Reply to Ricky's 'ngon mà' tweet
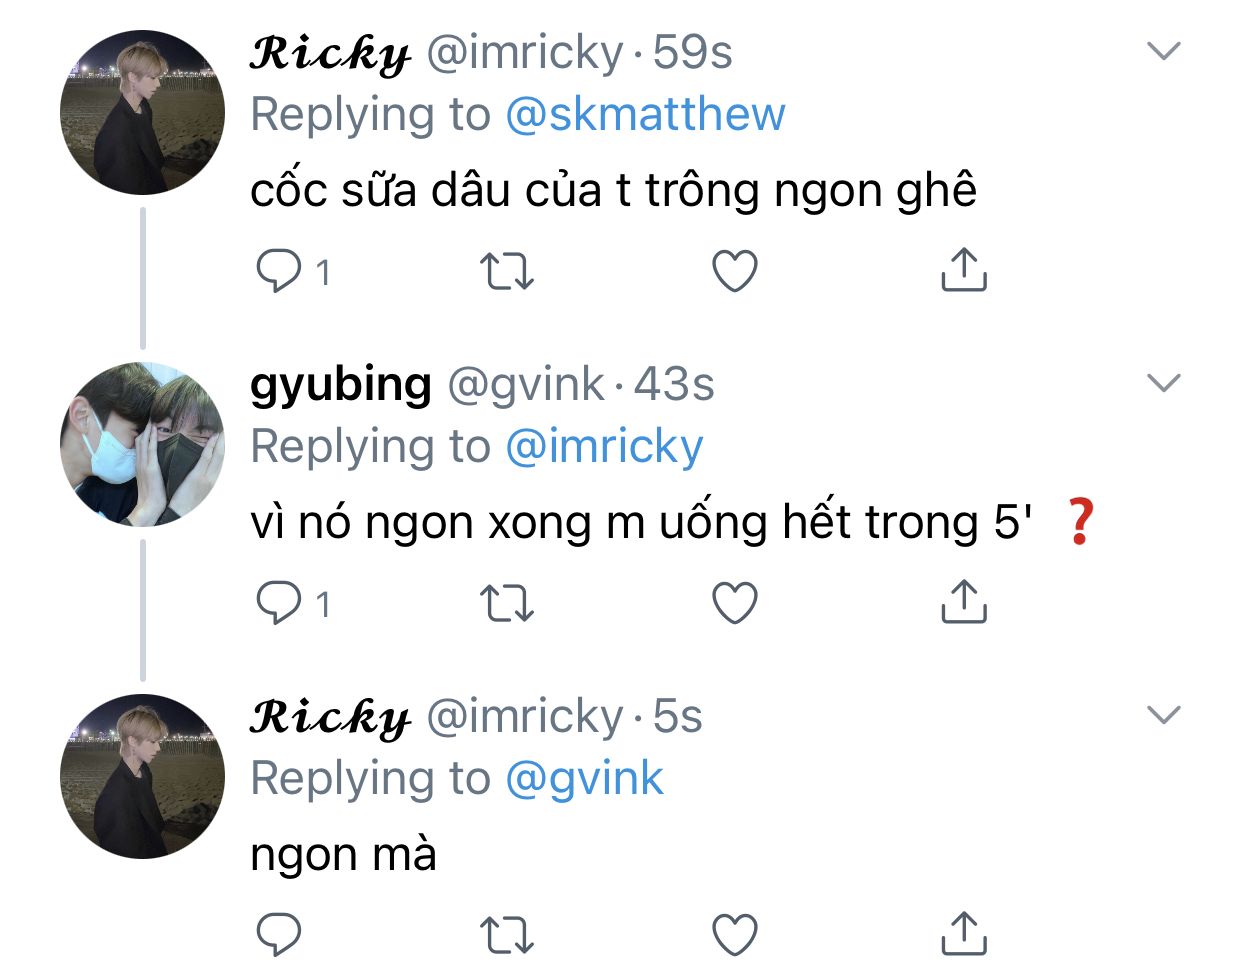Viewport: 1242px width, 968px height. pyautogui.click(x=279, y=935)
